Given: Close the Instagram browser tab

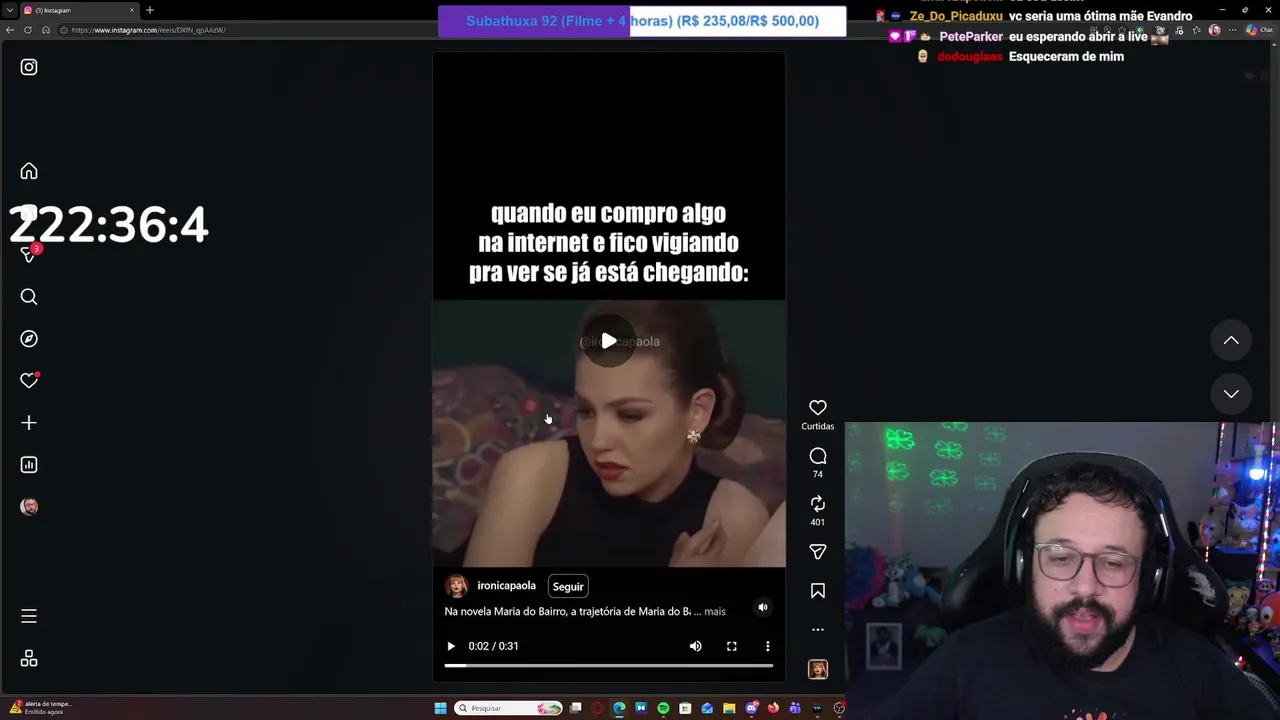Looking at the screenshot, I should [132, 10].
